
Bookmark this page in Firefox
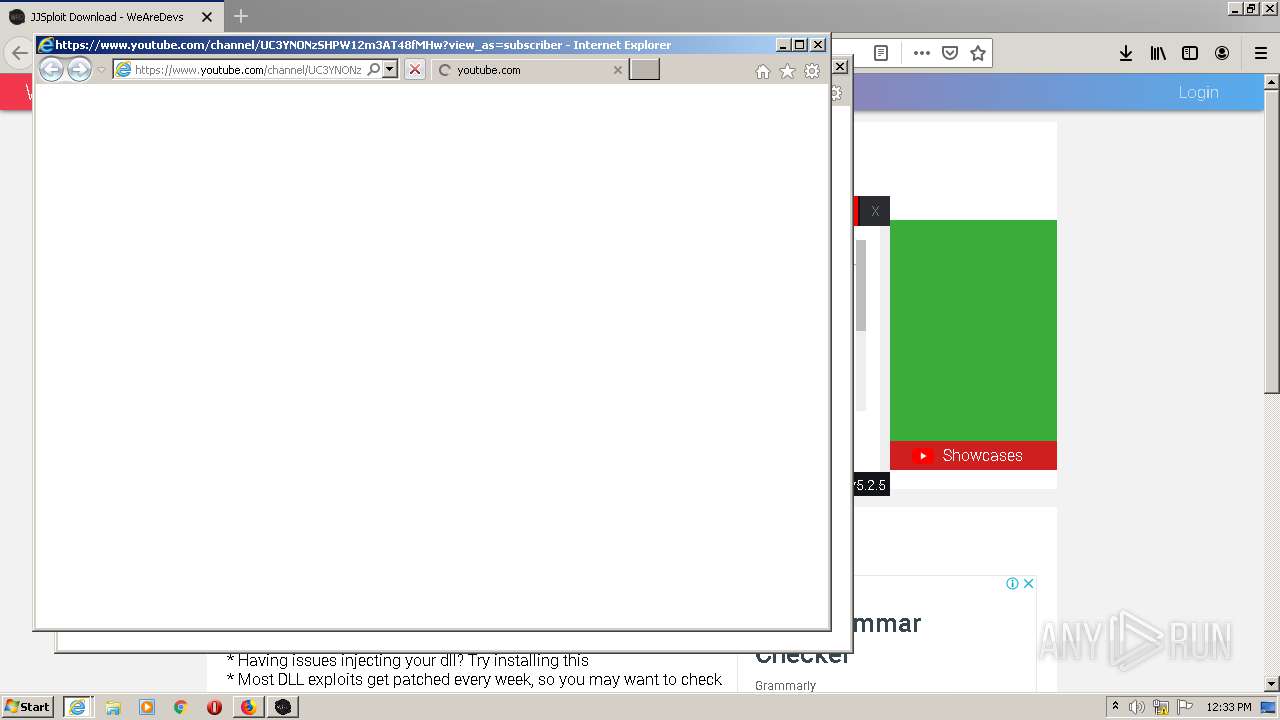(978, 53)
